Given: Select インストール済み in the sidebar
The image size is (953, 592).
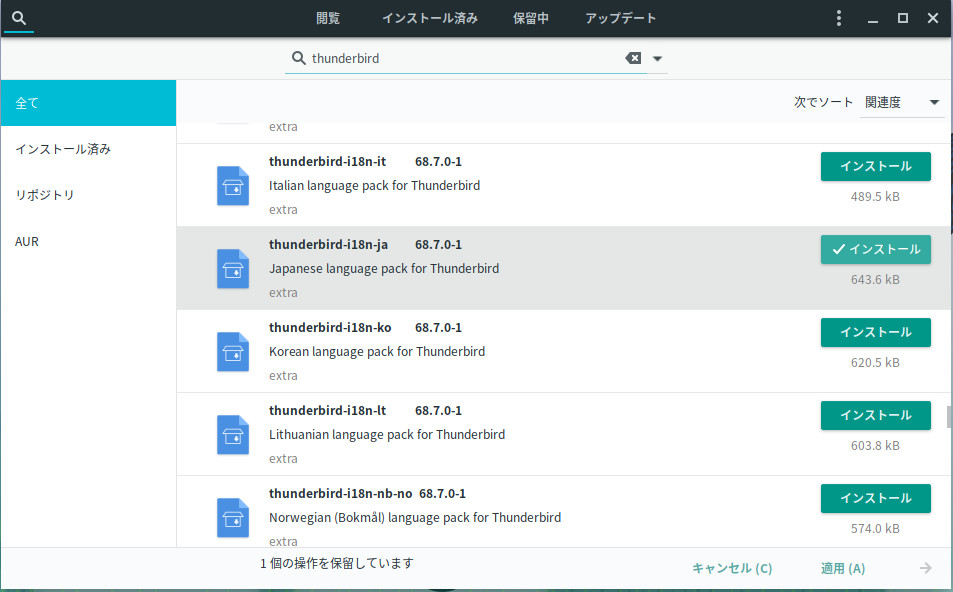Looking at the screenshot, I should [89, 149].
